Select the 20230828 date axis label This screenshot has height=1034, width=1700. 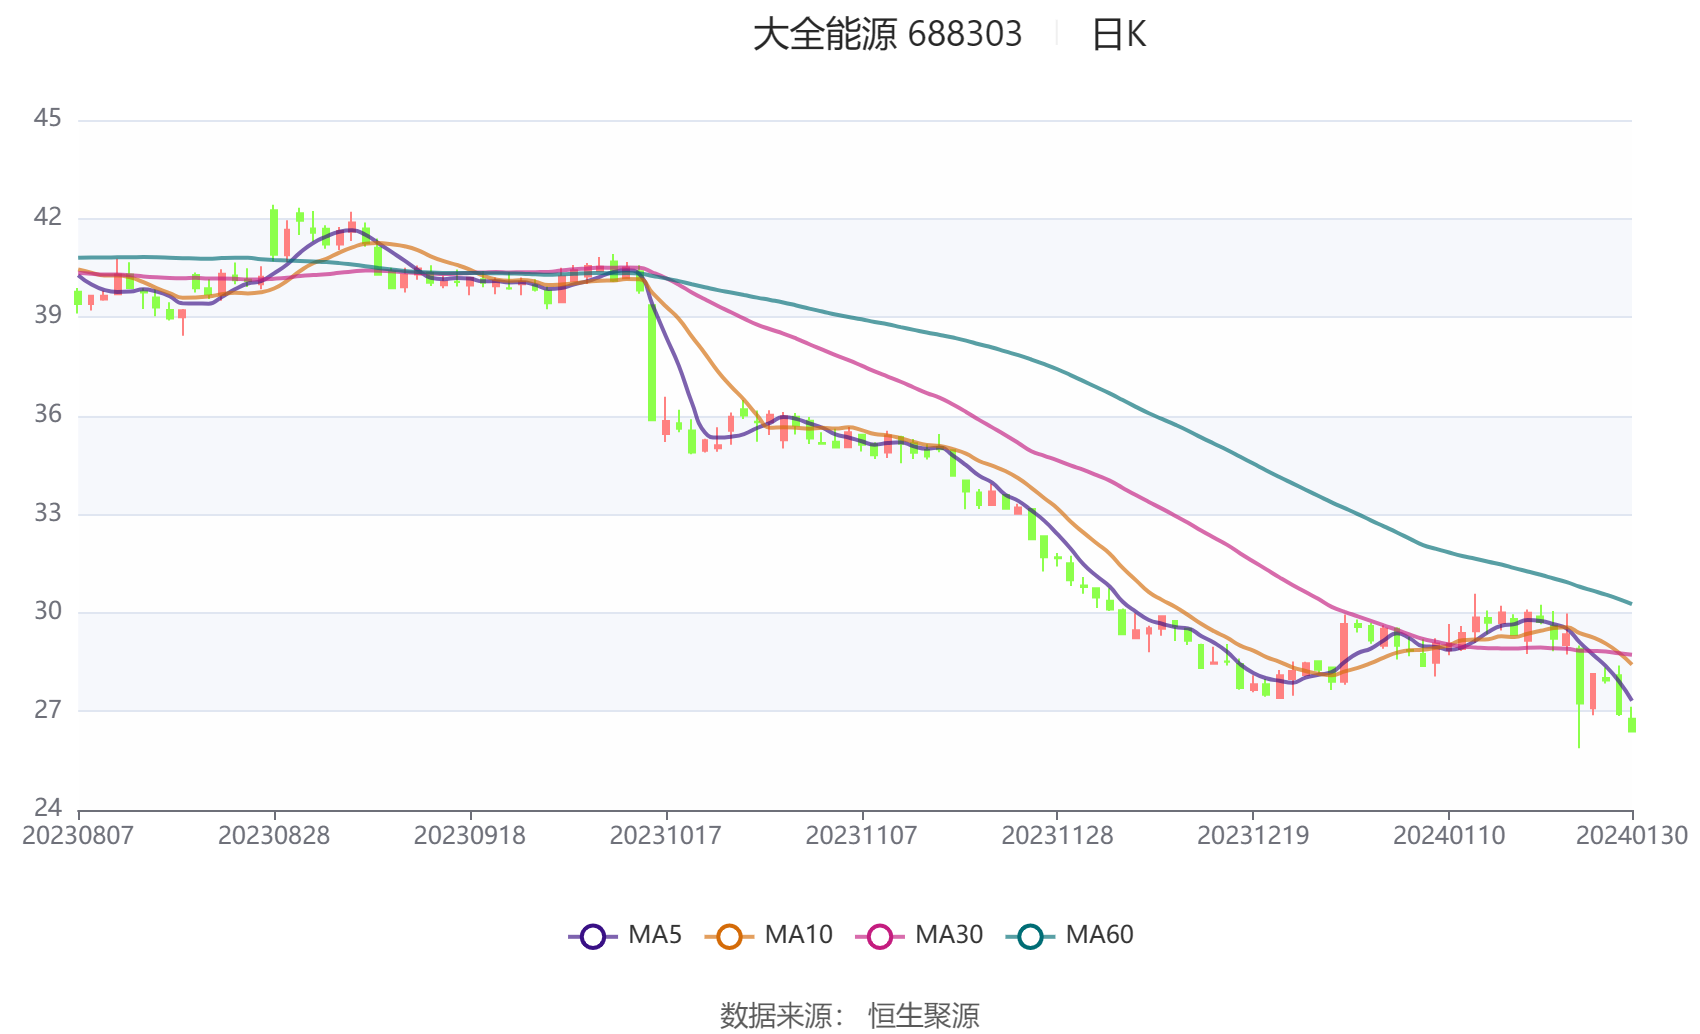(x=274, y=835)
